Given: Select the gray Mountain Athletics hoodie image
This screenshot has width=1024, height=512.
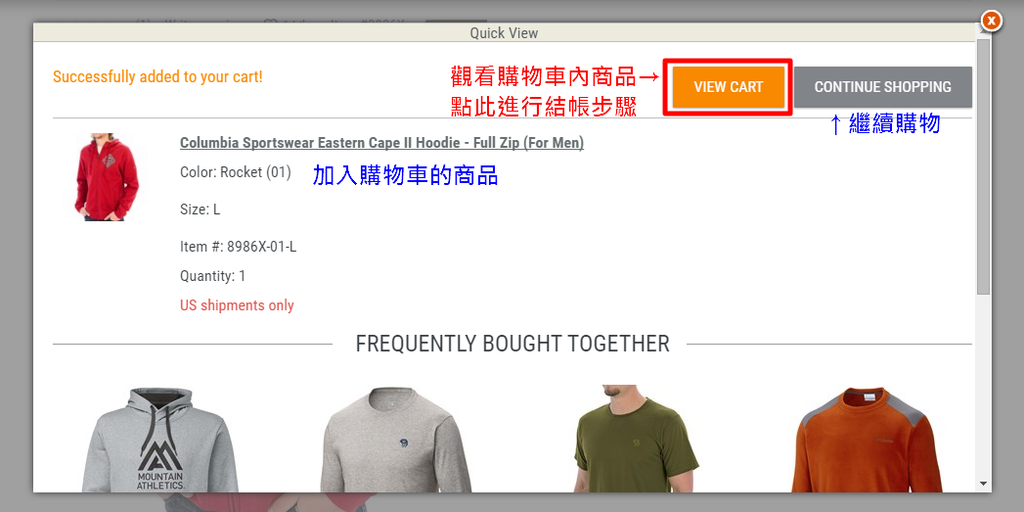Looking at the screenshot, I should pos(160,439).
